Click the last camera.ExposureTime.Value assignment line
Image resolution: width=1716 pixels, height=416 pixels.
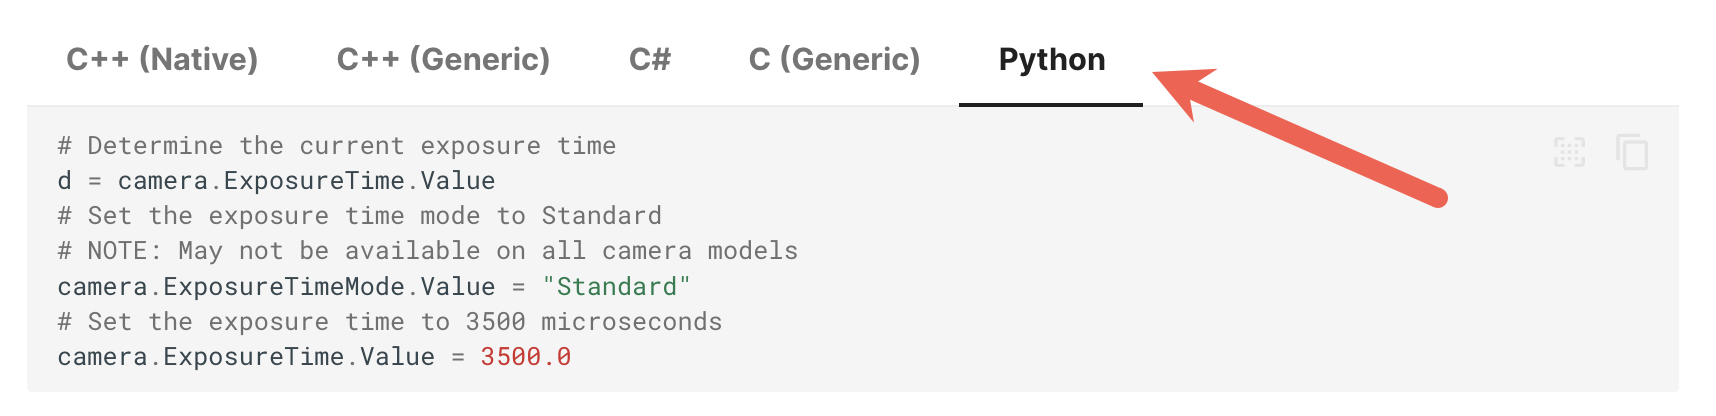pyautogui.click(x=245, y=357)
